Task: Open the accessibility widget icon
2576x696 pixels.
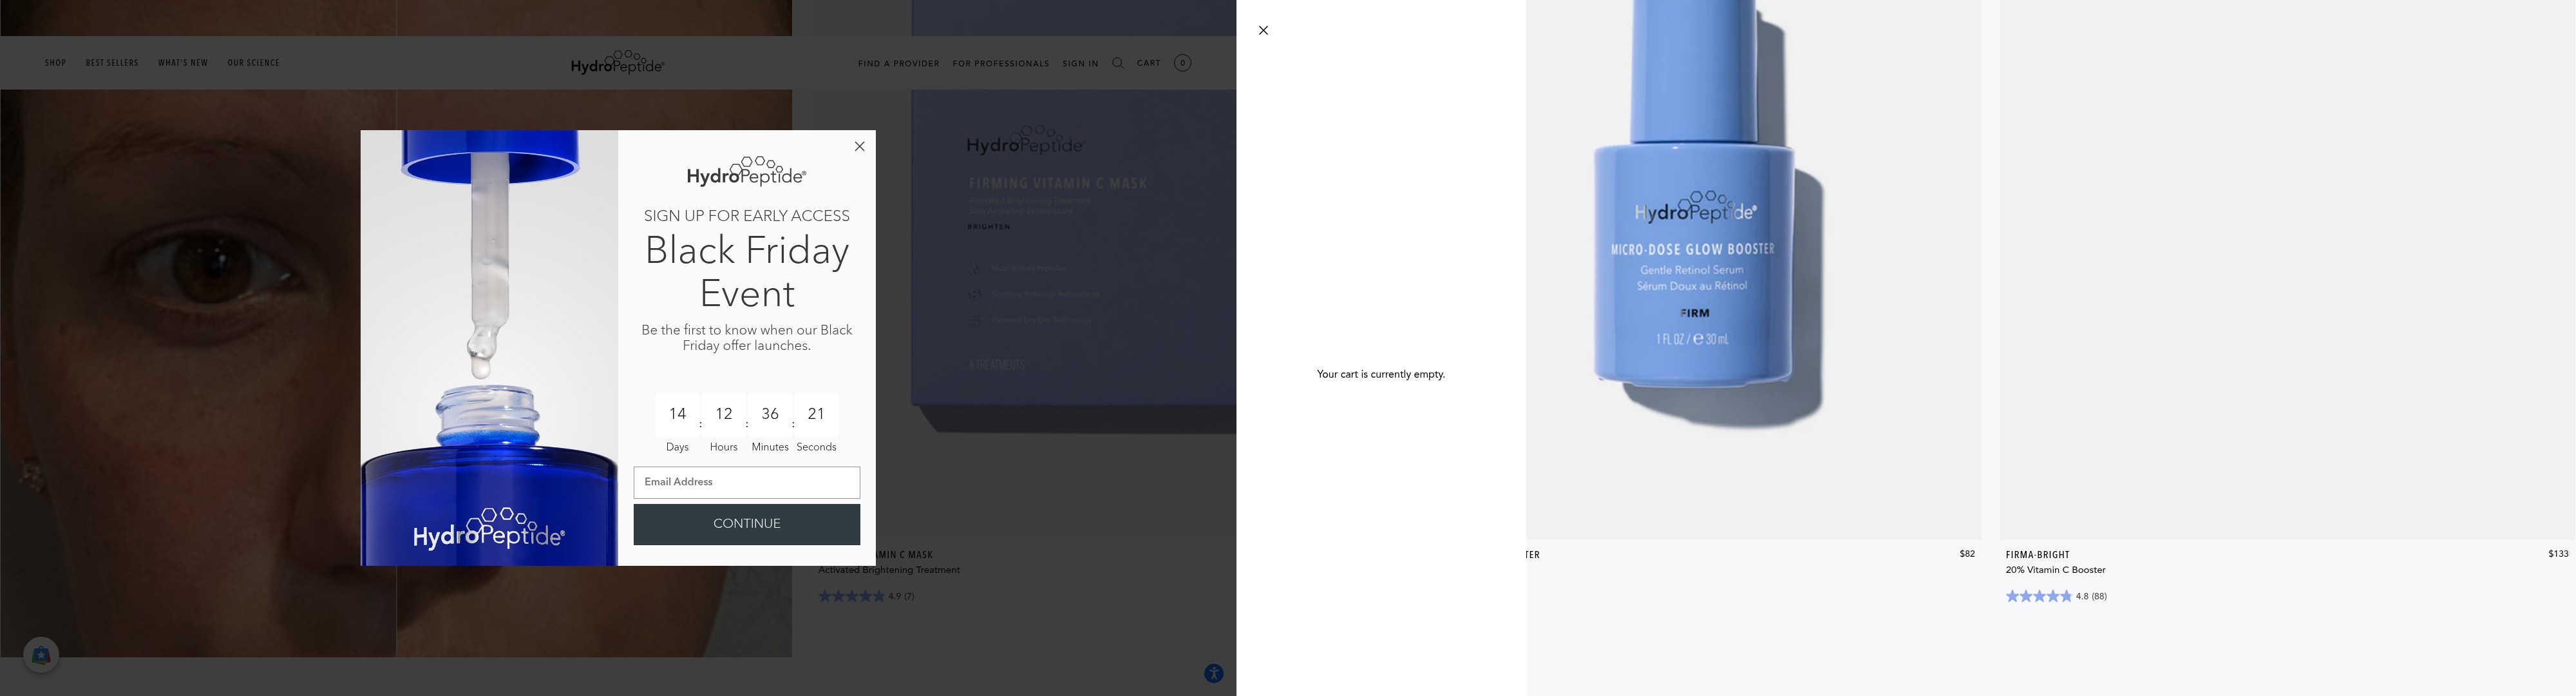Action: click(x=1214, y=673)
